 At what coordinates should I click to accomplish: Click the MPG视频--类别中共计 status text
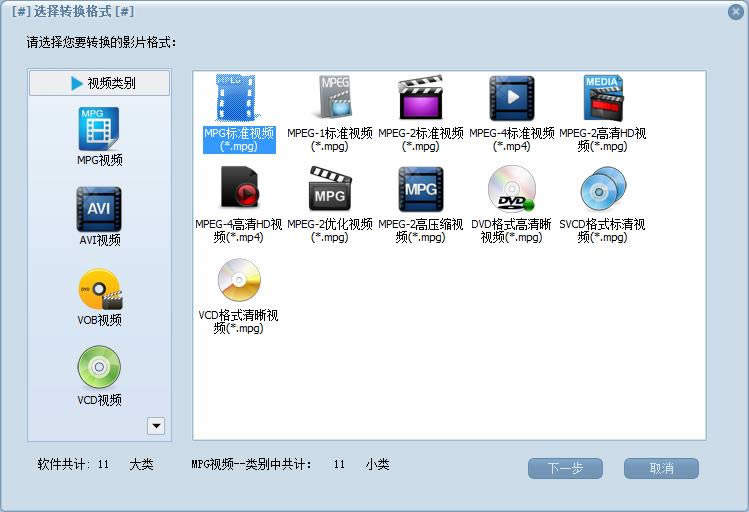251,464
